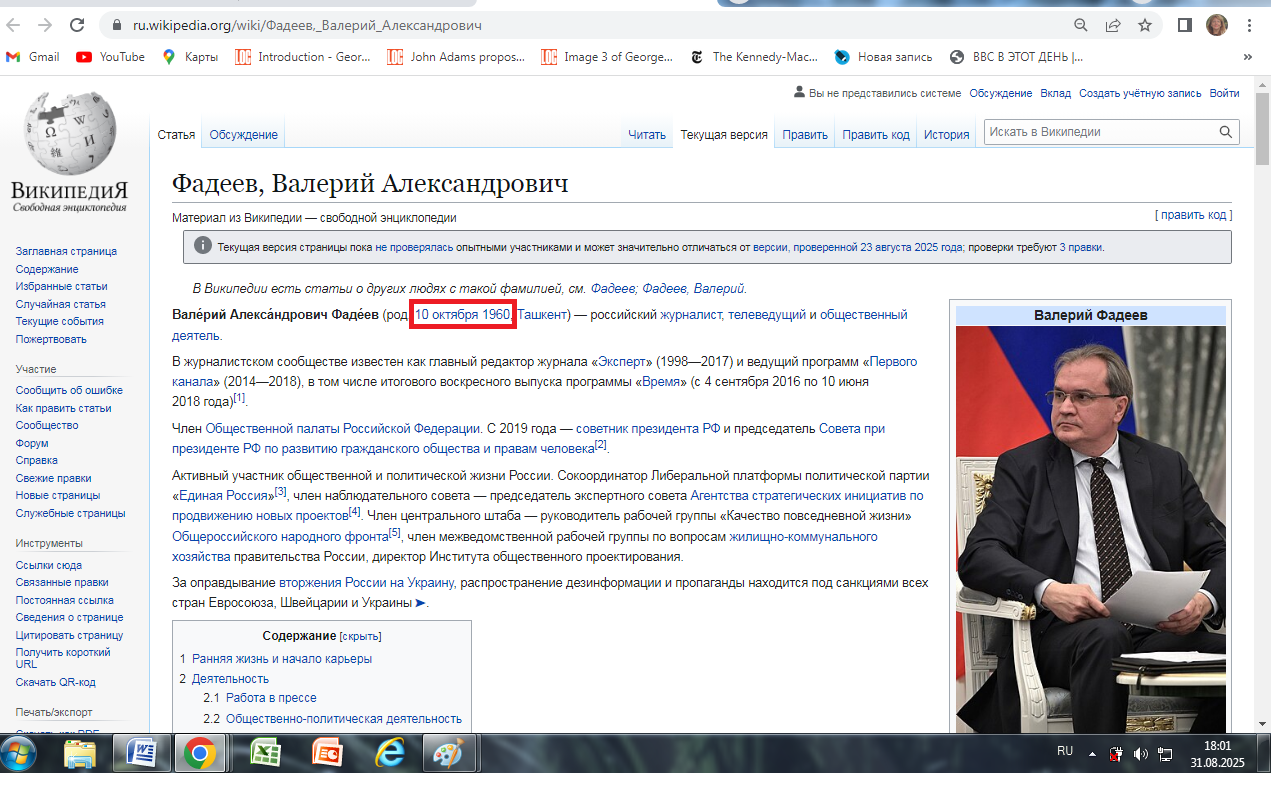The height and width of the screenshot is (785, 1279).
Task: Click the Wikipedia globe logo
Action: point(69,150)
